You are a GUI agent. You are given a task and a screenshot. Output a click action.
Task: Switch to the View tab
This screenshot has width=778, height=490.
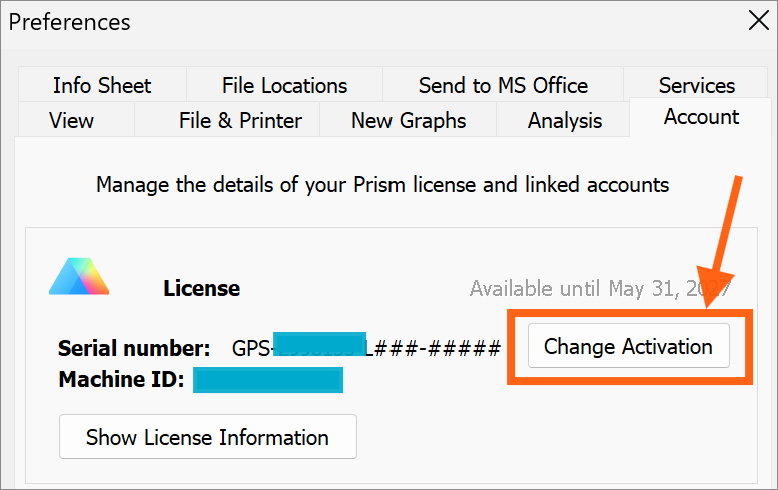pyautogui.click(x=71, y=121)
